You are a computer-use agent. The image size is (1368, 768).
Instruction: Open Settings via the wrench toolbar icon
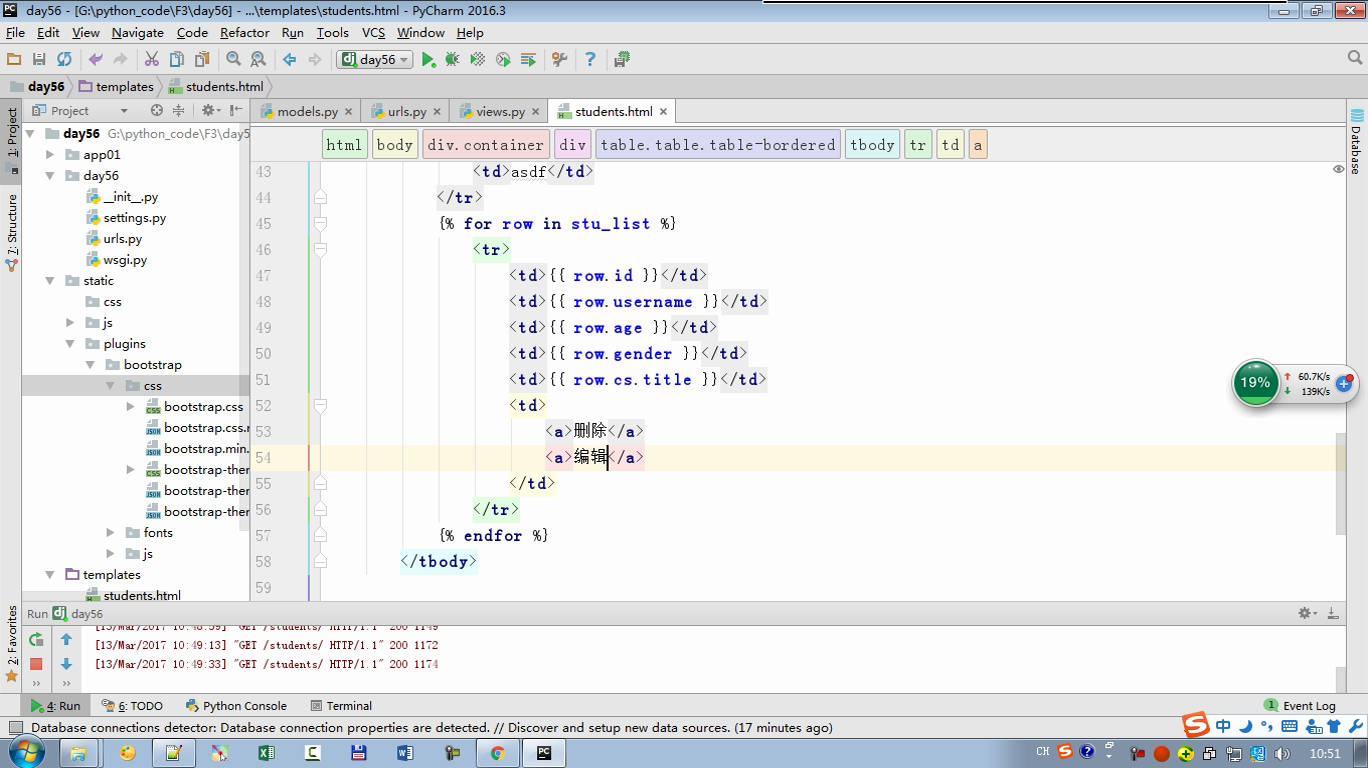559,60
